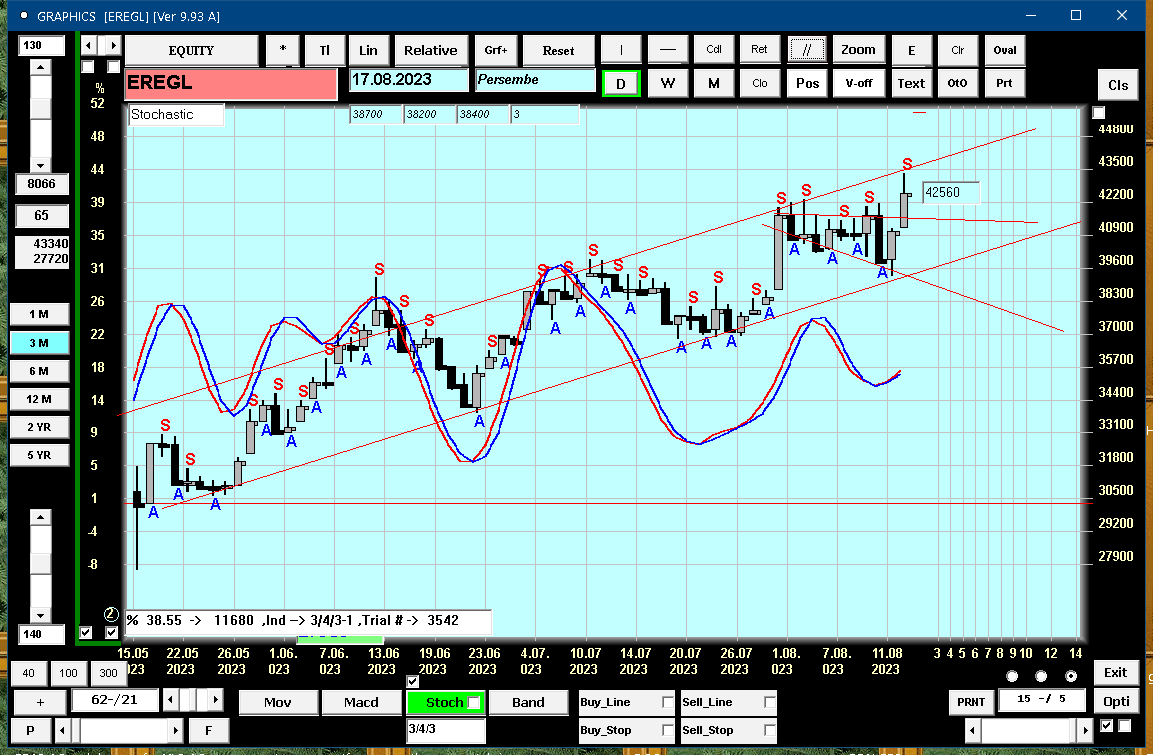Toggle the Stoch indicator checkbox
The image size is (1153, 755).
click(x=474, y=702)
